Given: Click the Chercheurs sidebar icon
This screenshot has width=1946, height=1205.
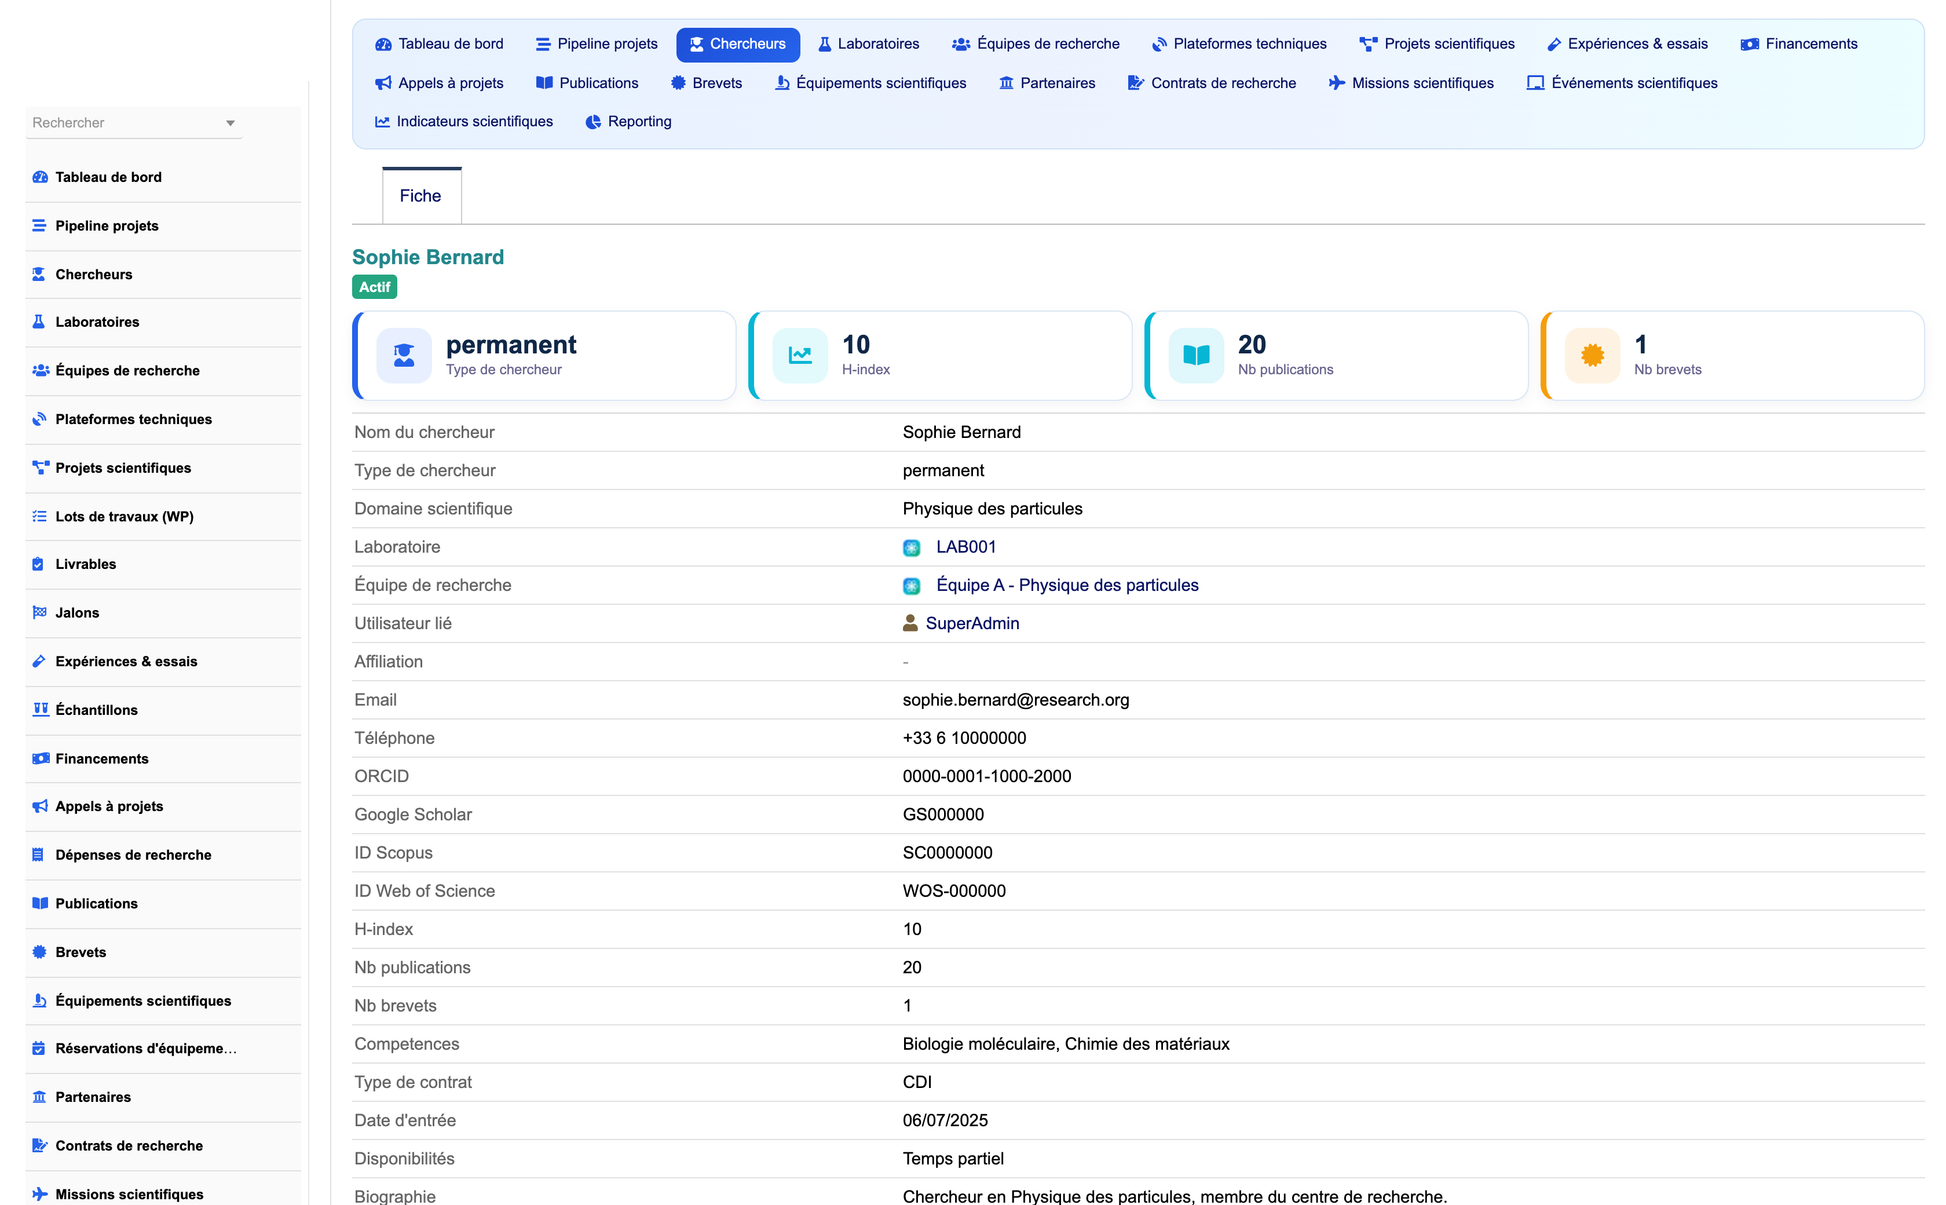Looking at the screenshot, I should 40,274.
